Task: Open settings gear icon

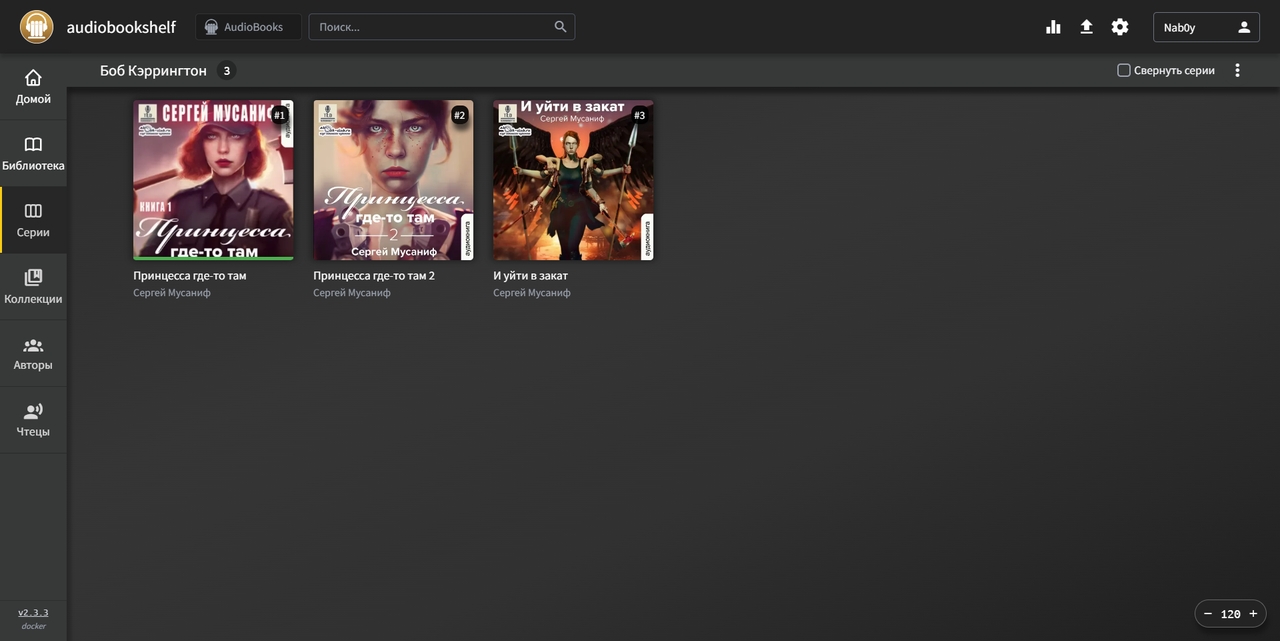Action: (x=1120, y=27)
